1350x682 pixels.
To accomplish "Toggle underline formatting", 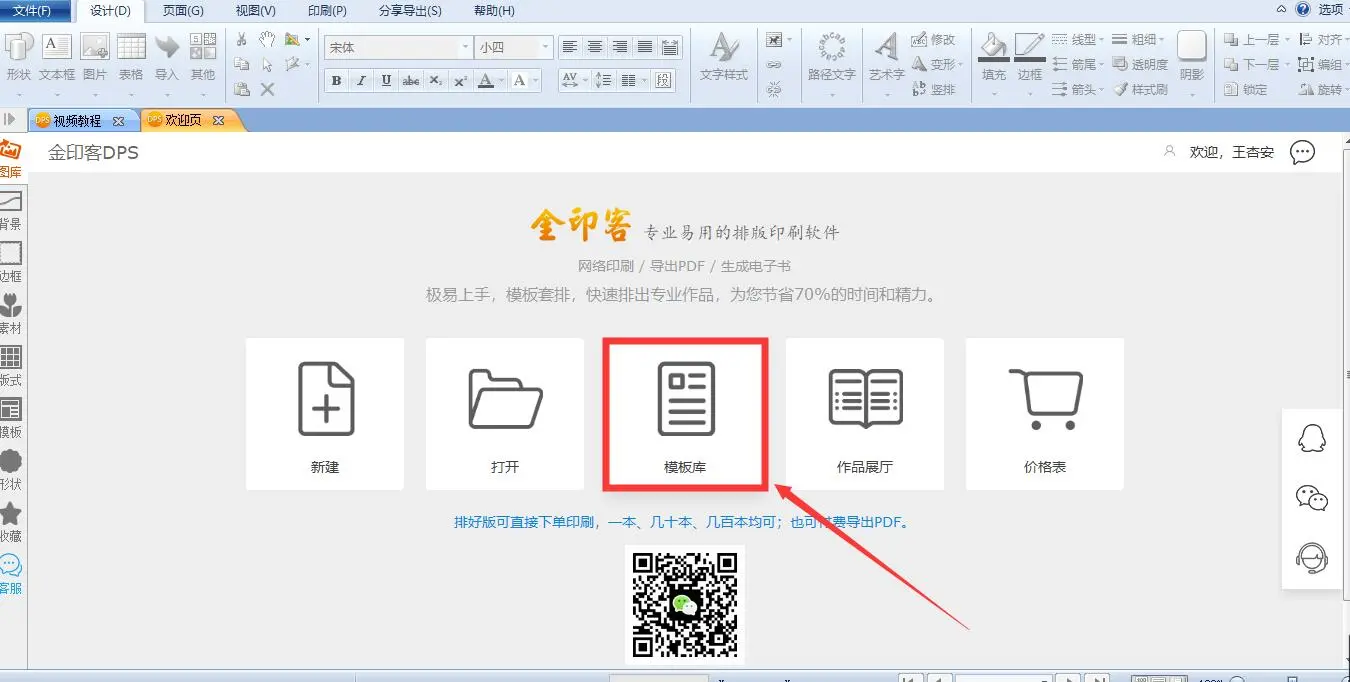I will click(386, 81).
